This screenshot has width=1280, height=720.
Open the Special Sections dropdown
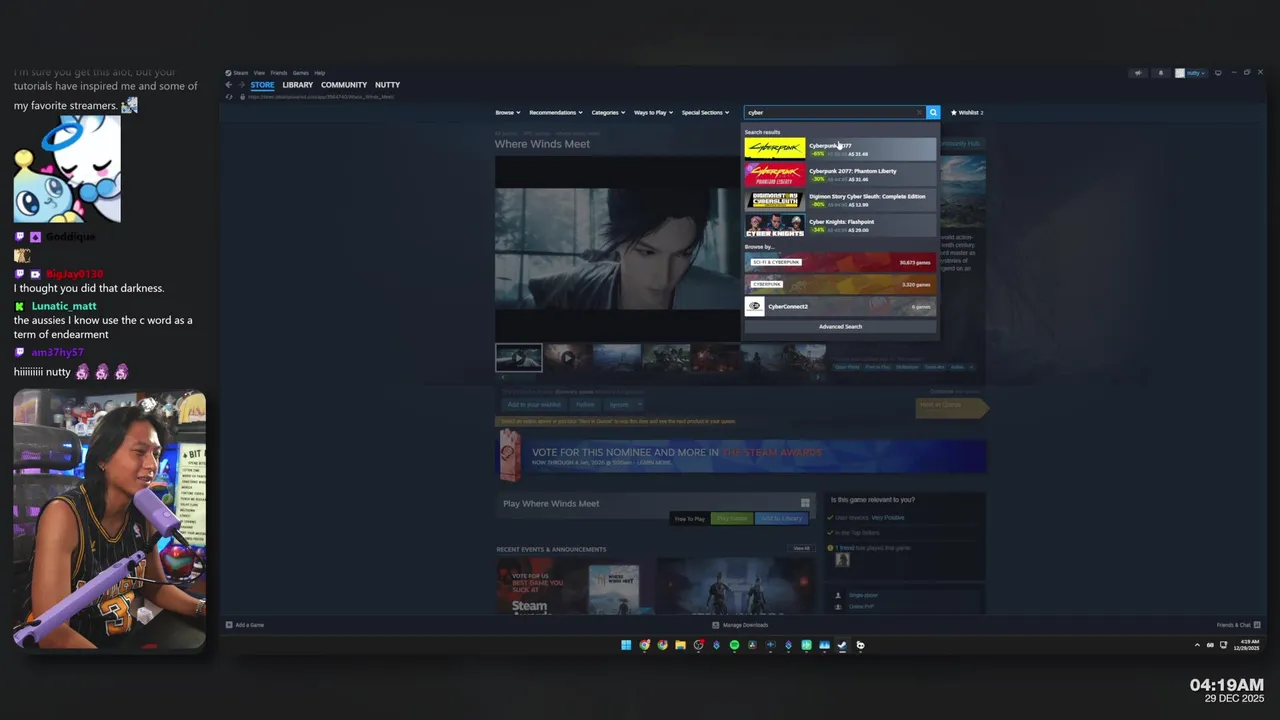(705, 112)
